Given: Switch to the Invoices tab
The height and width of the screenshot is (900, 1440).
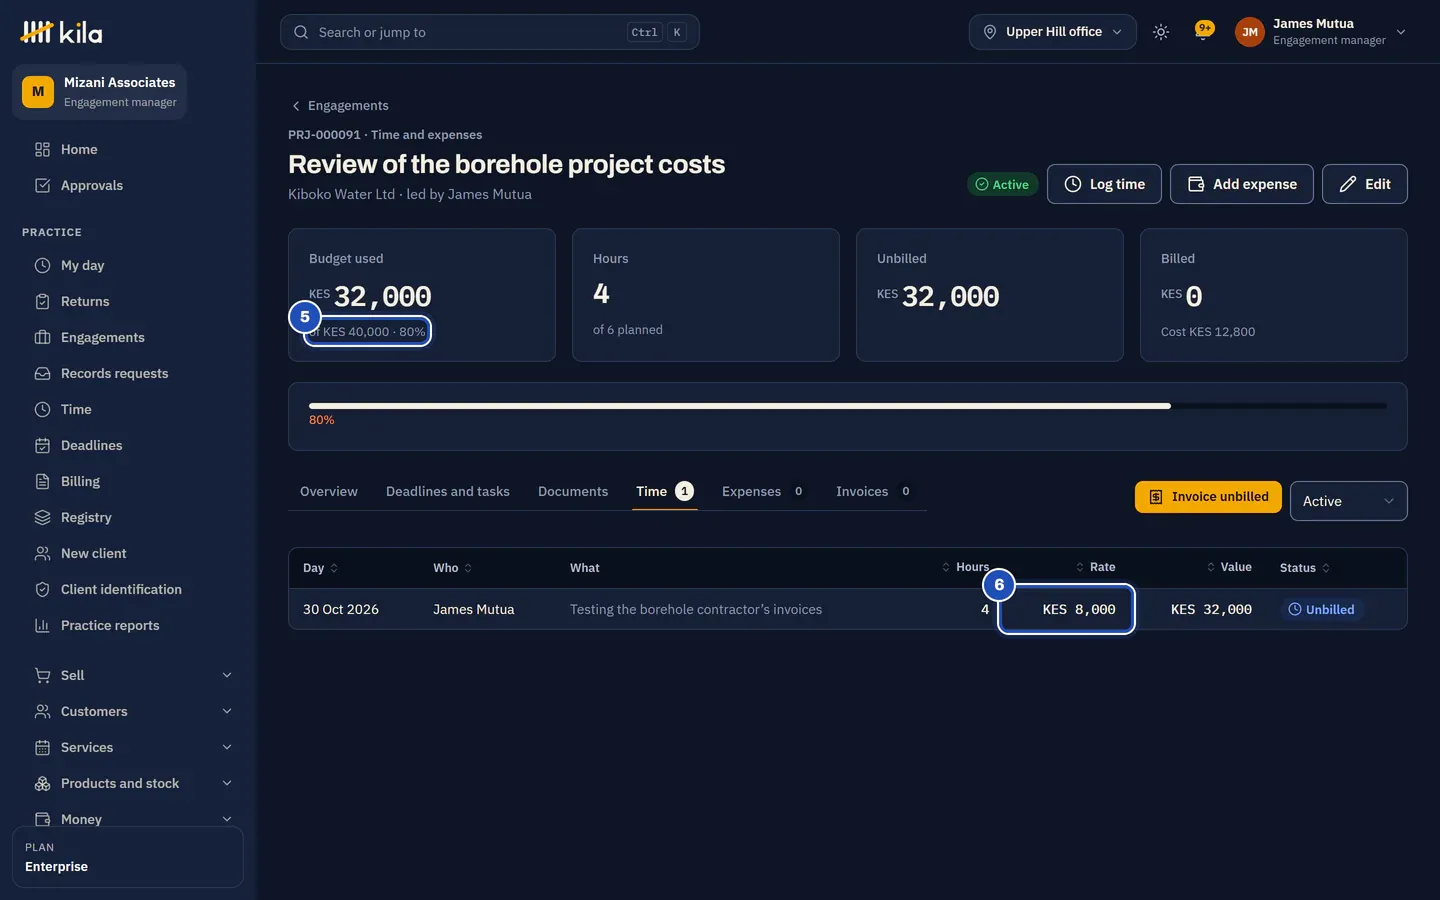Looking at the screenshot, I should (x=874, y=491).
